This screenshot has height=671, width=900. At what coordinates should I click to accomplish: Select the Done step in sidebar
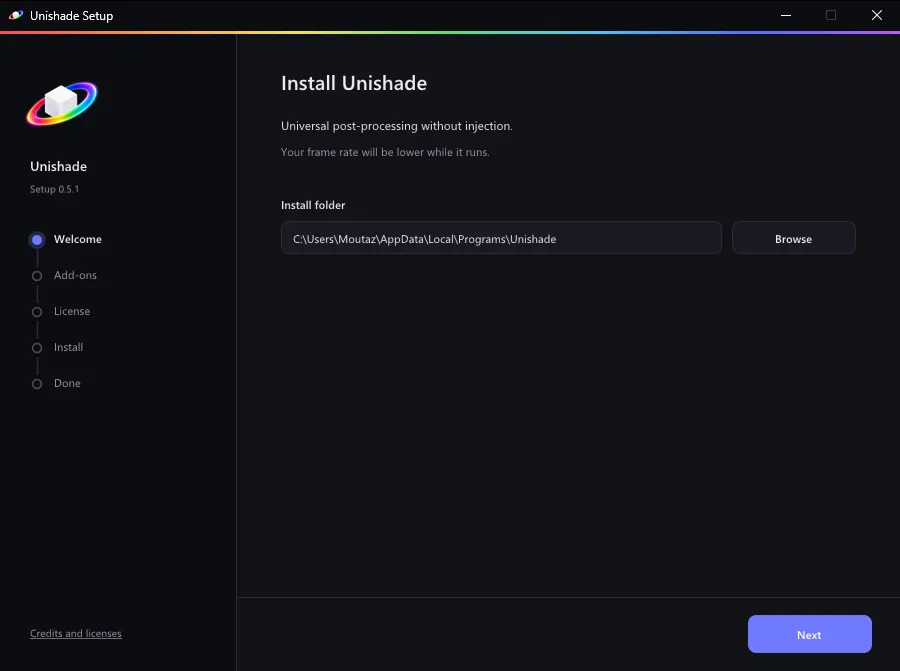pyautogui.click(x=67, y=383)
